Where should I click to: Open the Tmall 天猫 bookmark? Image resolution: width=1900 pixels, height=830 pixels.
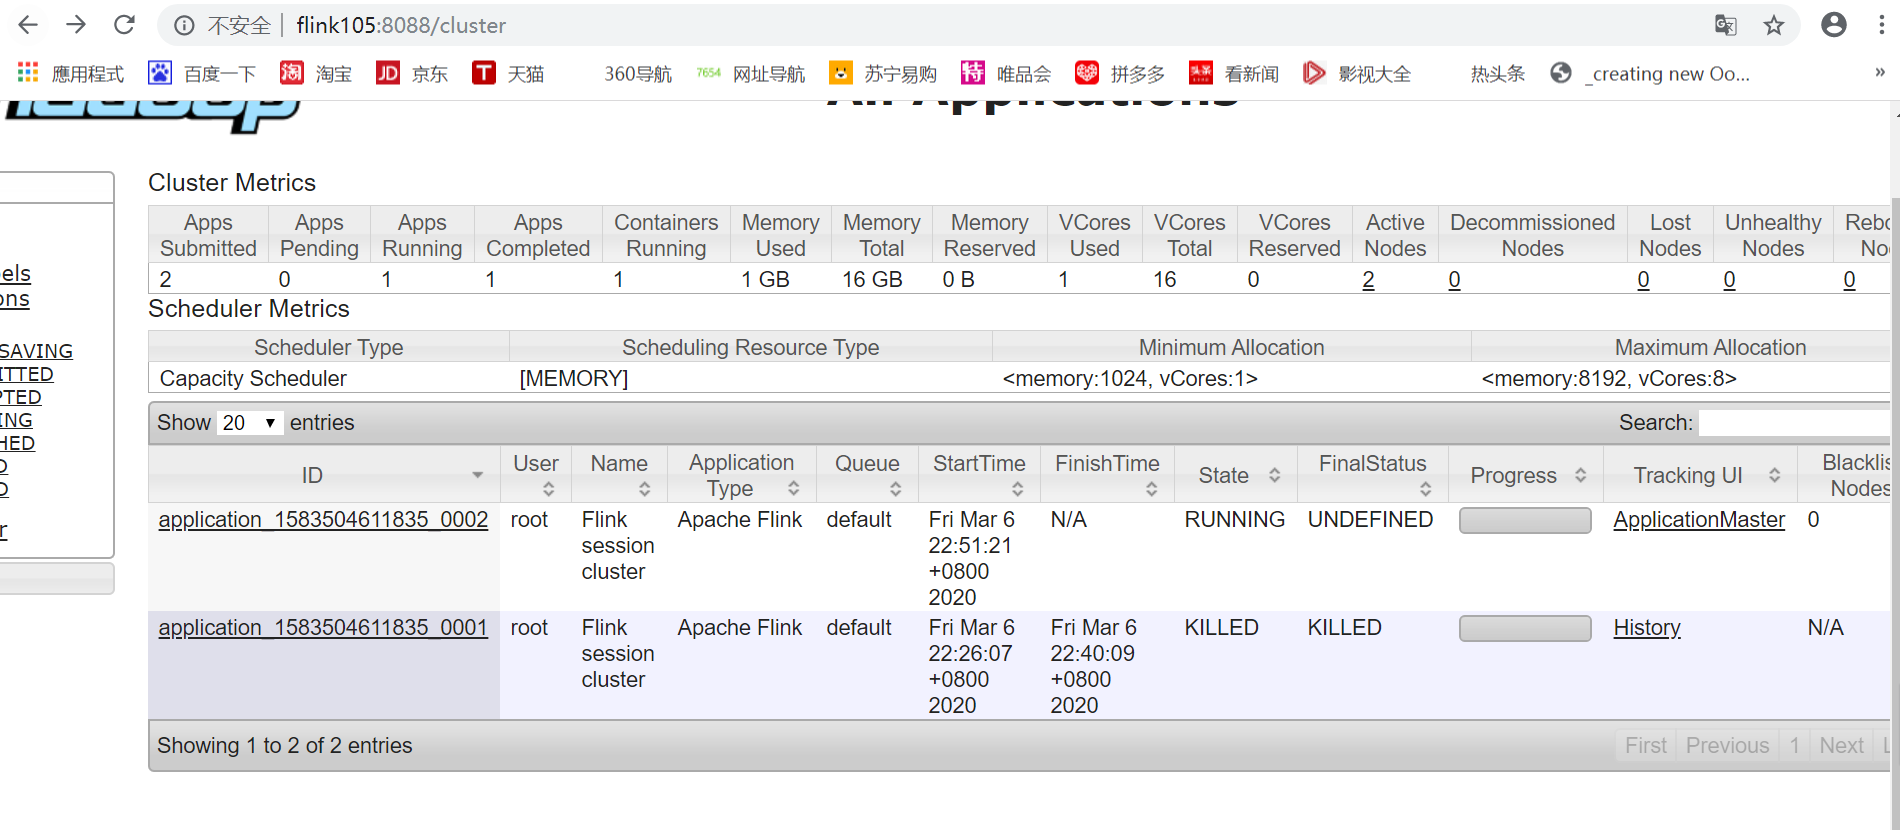point(508,73)
